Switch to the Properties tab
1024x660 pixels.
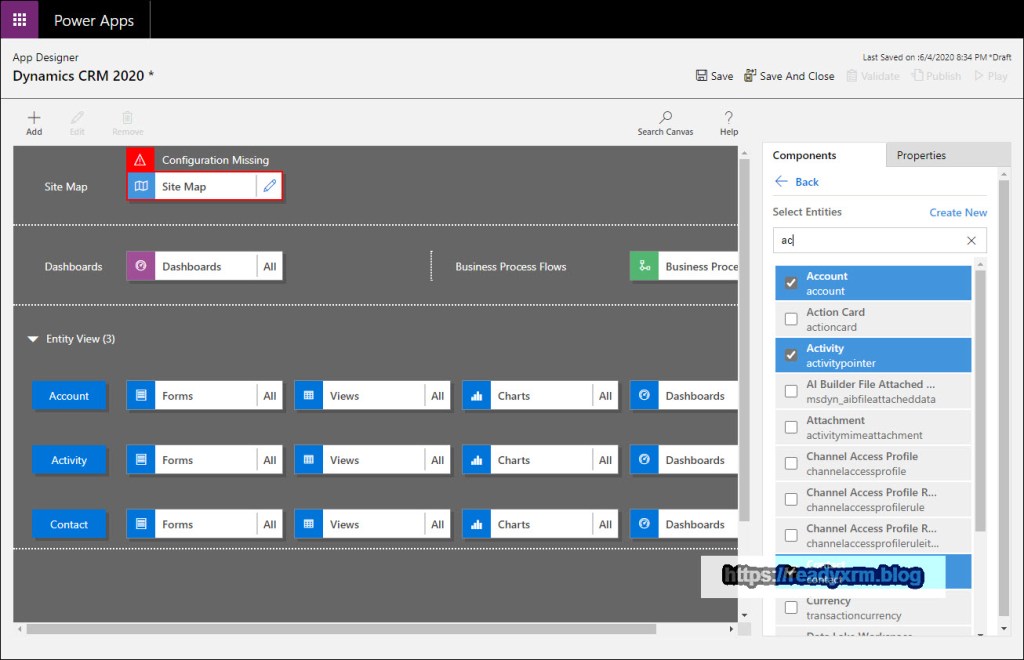coord(921,155)
